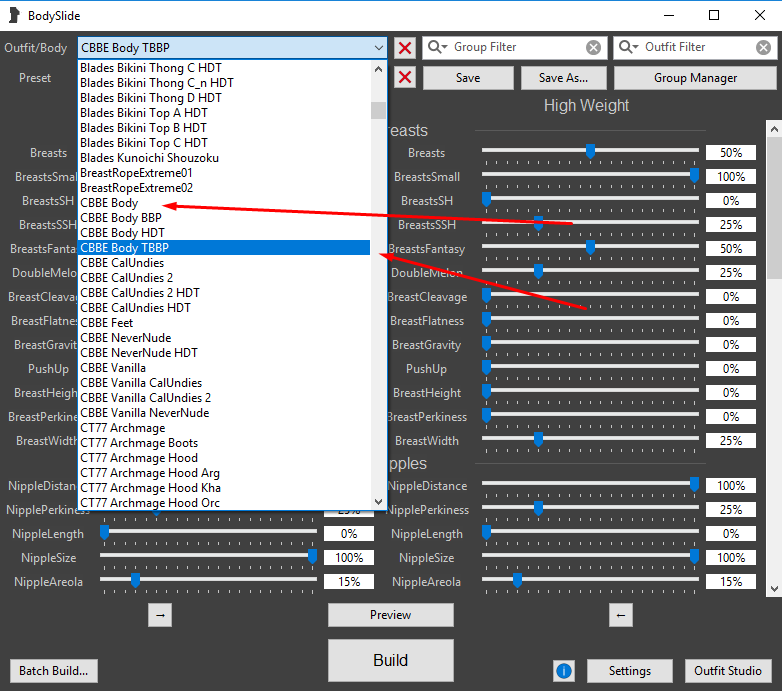Select CBBE Body from the list
This screenshot has width=782, height=691.
[110, 203]
